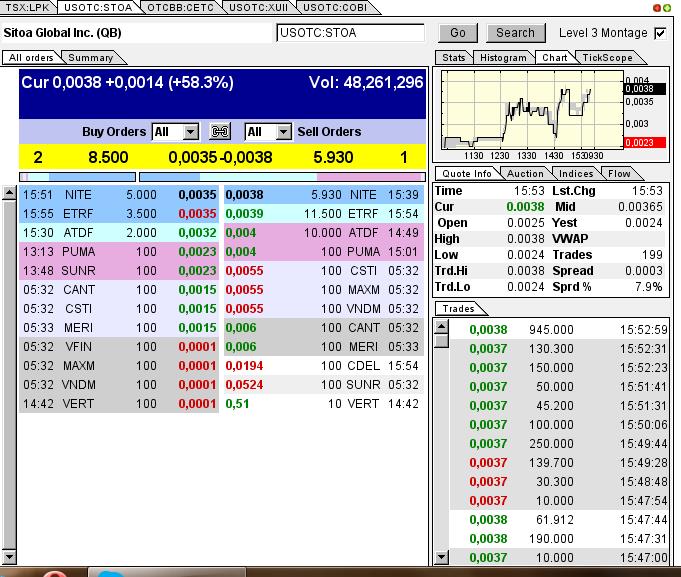This screenshot has width=681, height=577.
Task: Toggle the Level 3 Montage checkbox
Action: click(x=660, y=33)
